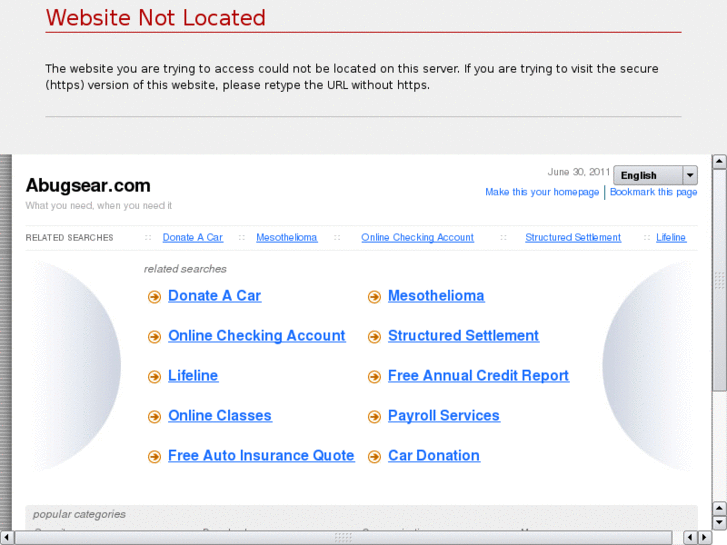Image resolution: width=727 pixels, height=545 pixels.
Task: Click the Abugsear.com site title
Action: click(88, 186)
